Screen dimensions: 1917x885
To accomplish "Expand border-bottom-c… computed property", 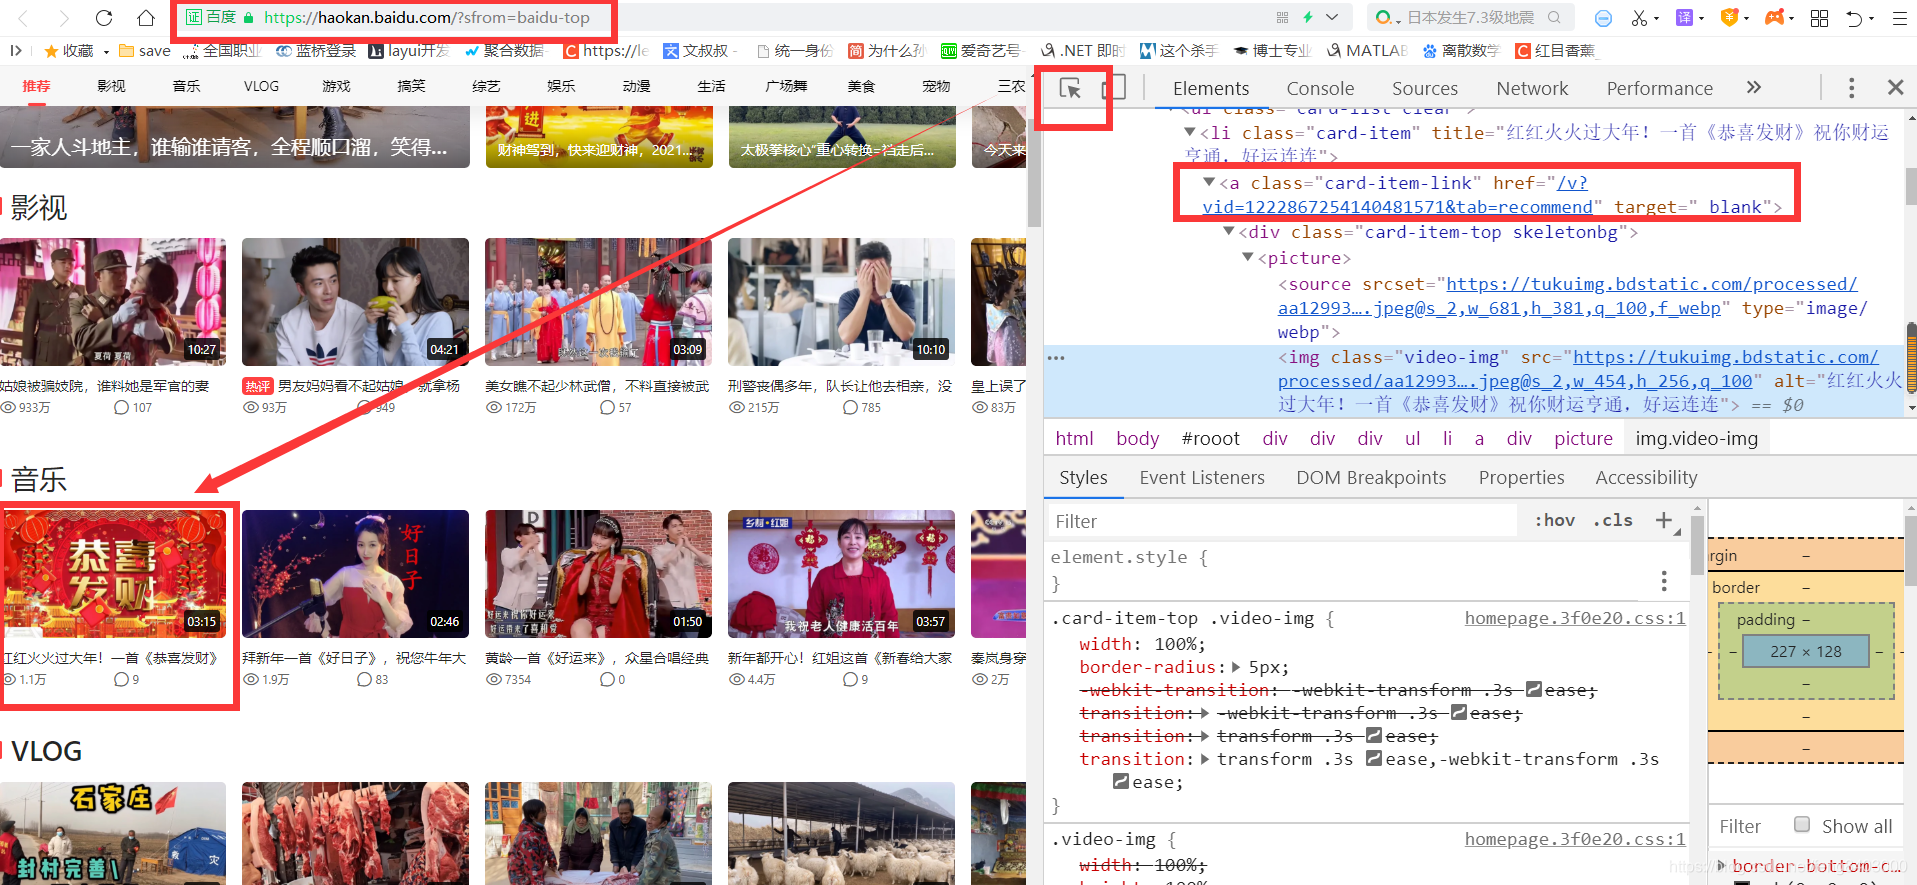I will pos(1721,866).
